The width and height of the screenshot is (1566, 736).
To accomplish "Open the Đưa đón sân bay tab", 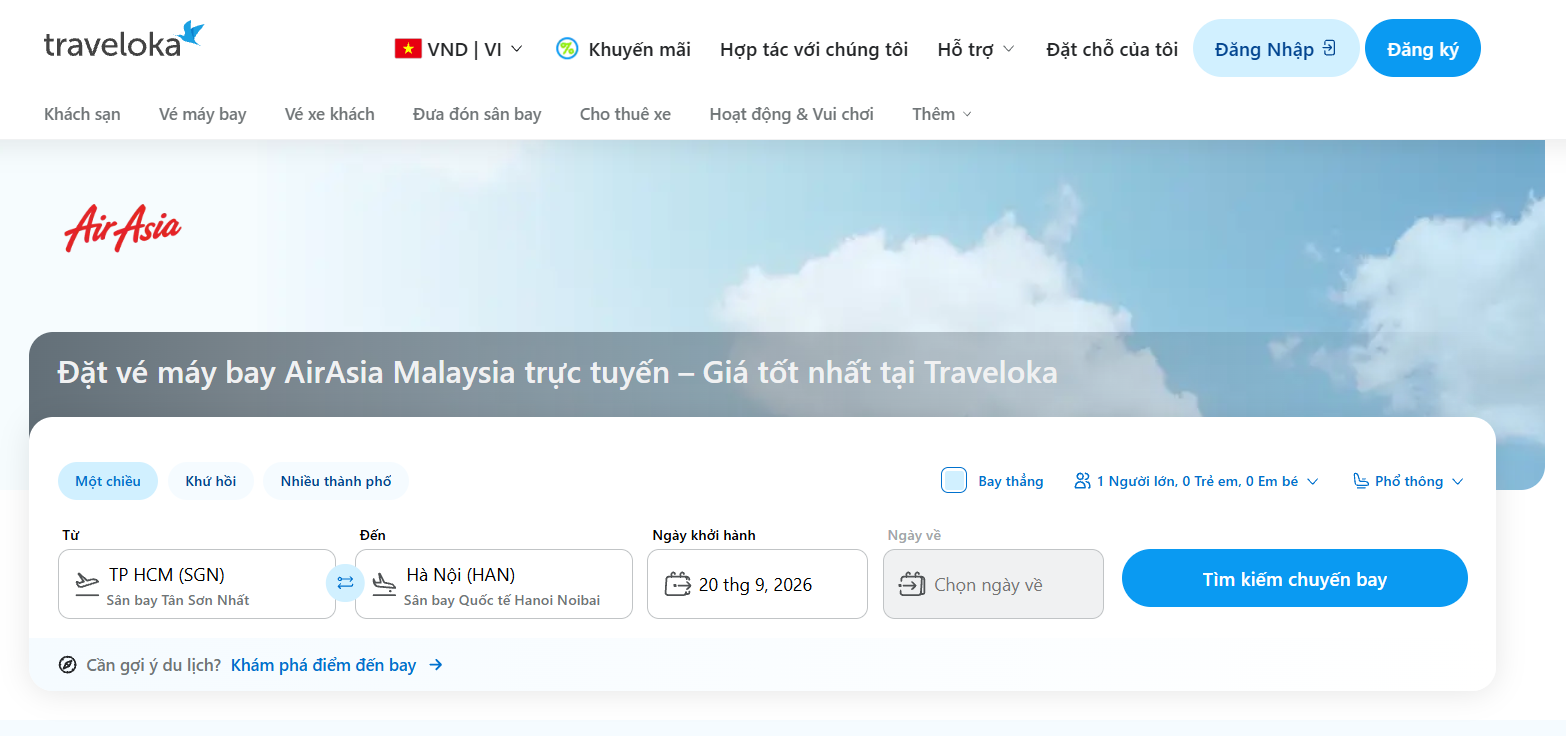I will (x=477, y=114).
